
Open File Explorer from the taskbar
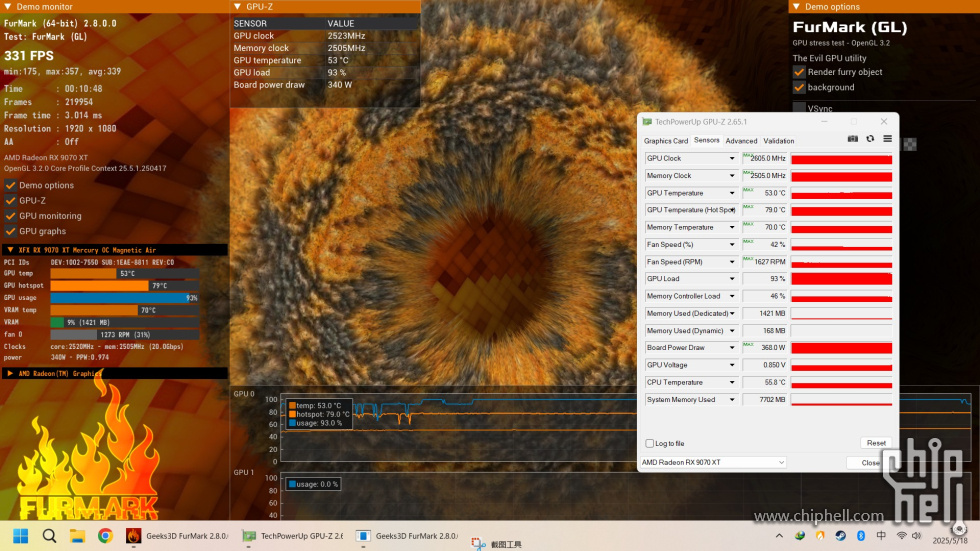click(78, 536)
